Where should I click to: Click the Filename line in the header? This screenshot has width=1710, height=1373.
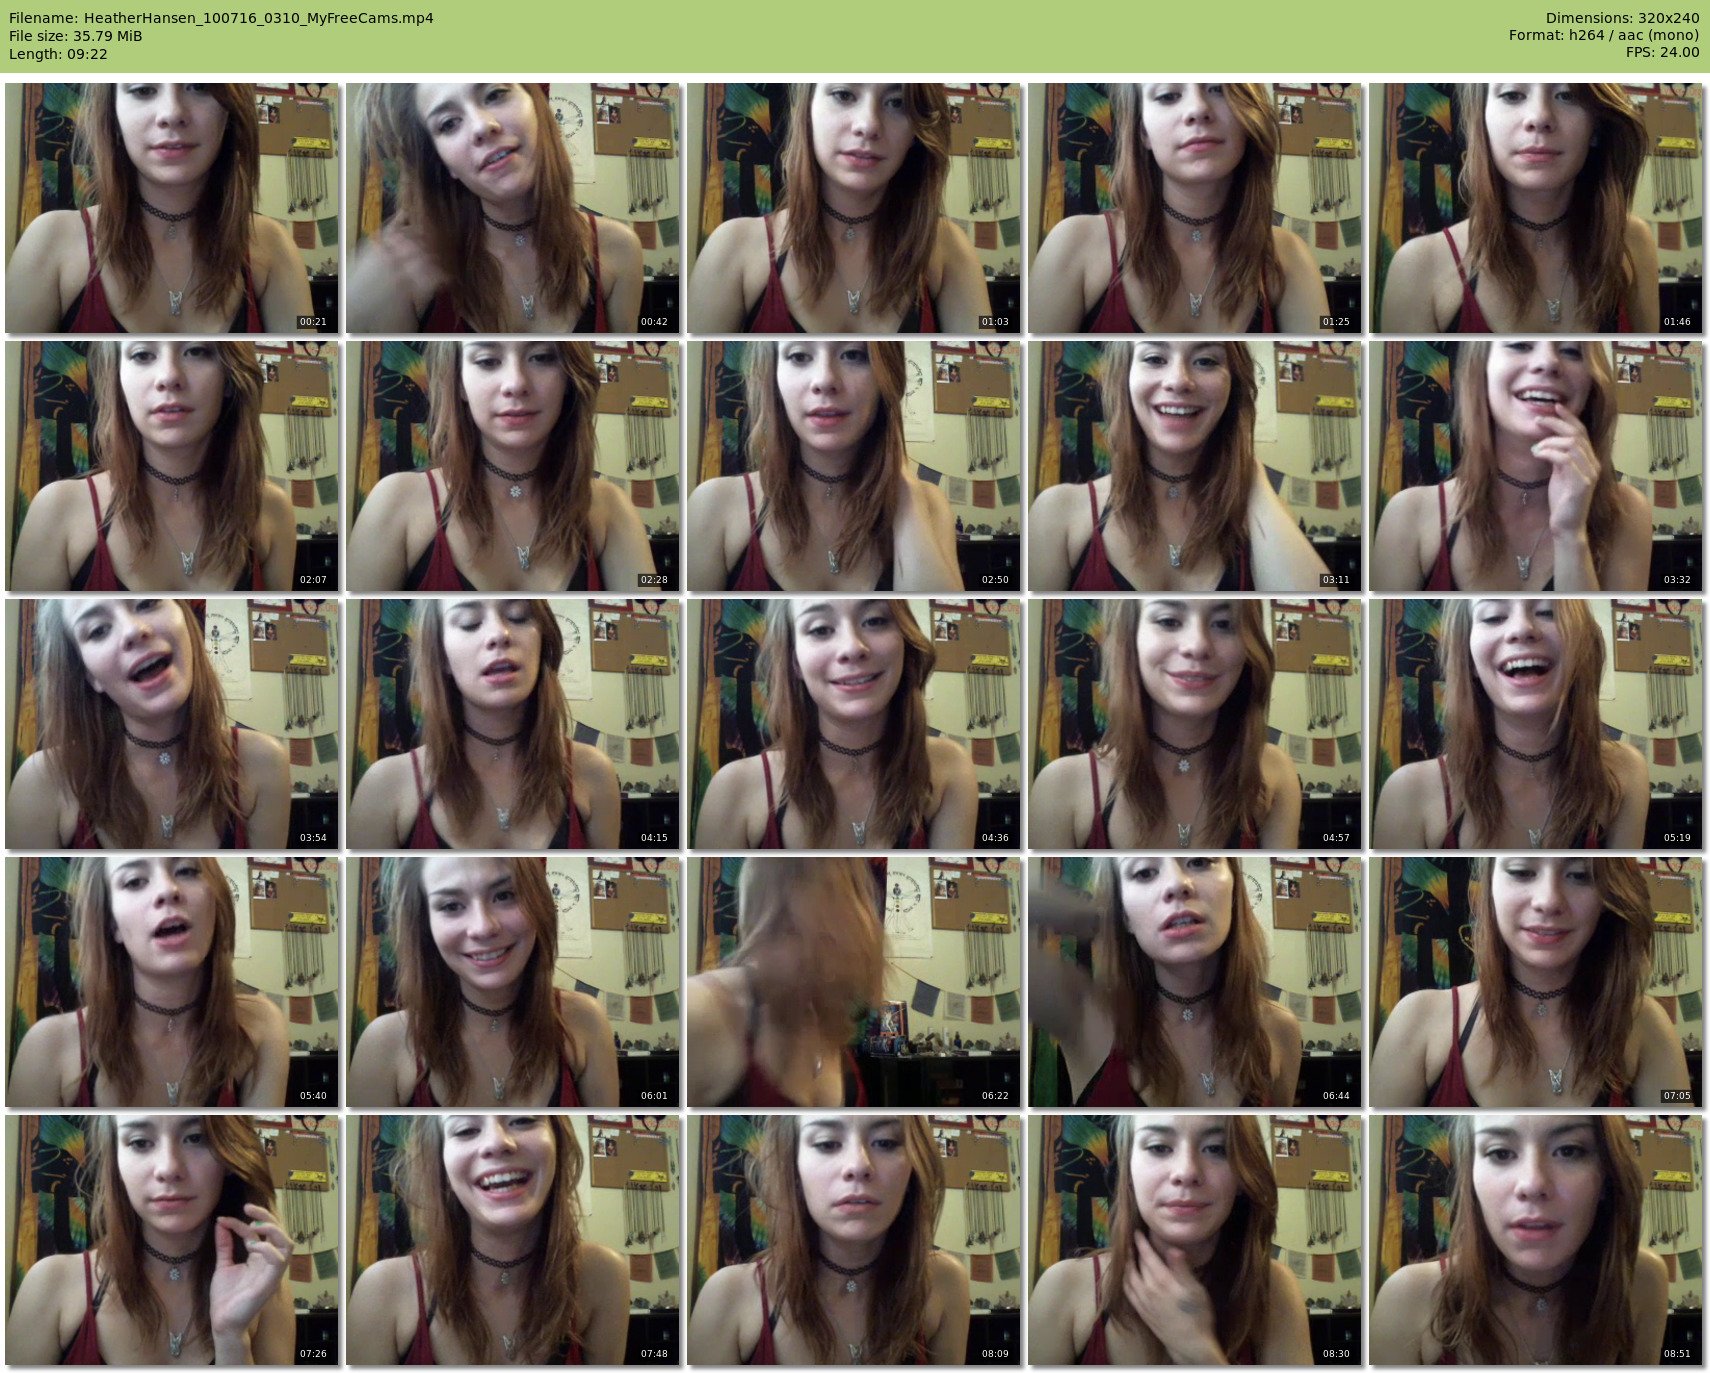click(x=221, y=18)
